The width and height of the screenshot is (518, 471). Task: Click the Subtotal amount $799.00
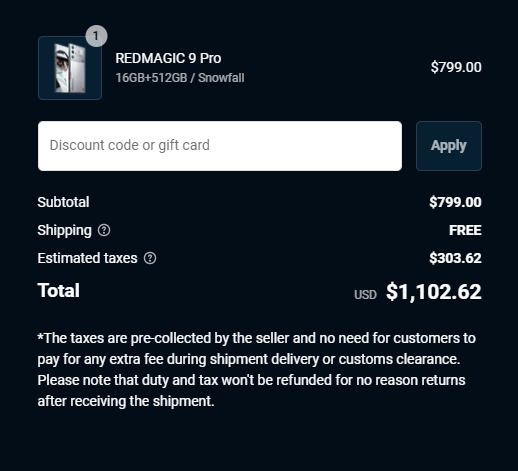click(455, 202)
